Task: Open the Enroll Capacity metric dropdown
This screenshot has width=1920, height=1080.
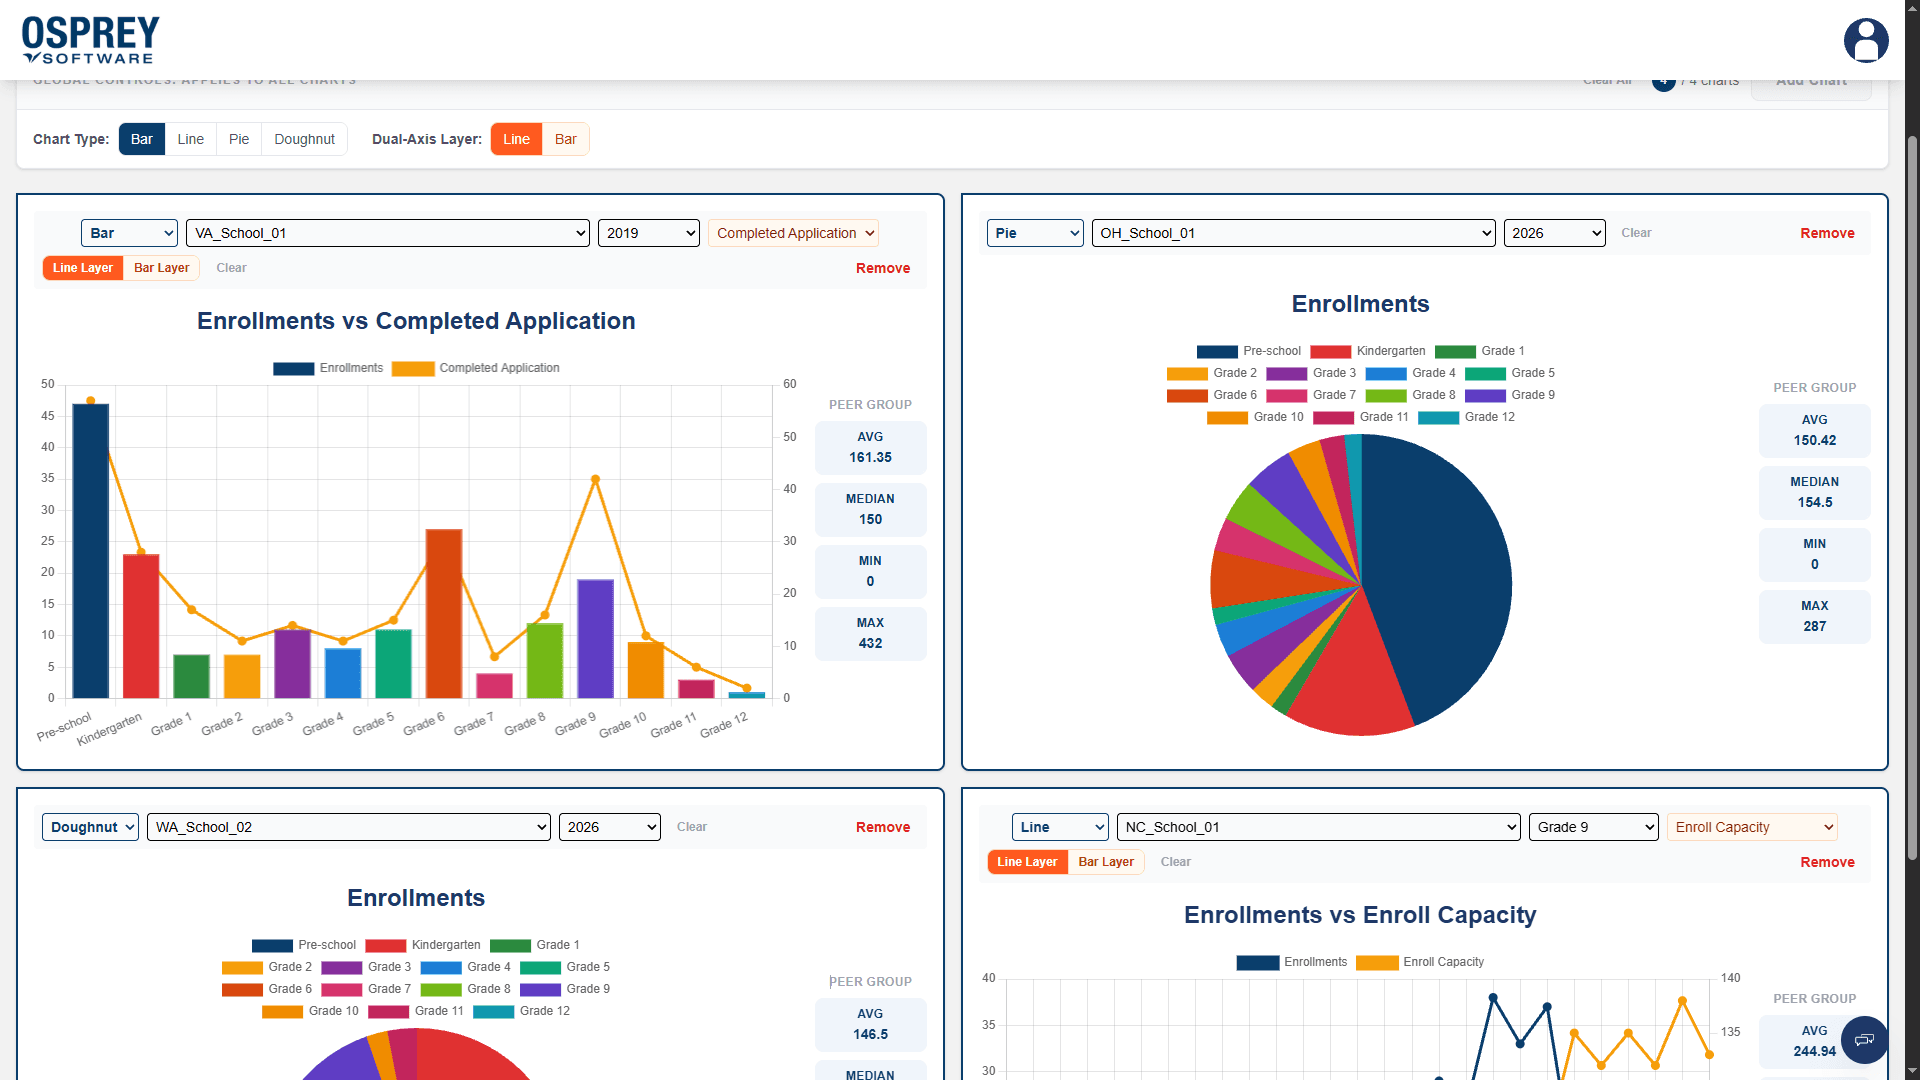Action: tap(1752, 827)
